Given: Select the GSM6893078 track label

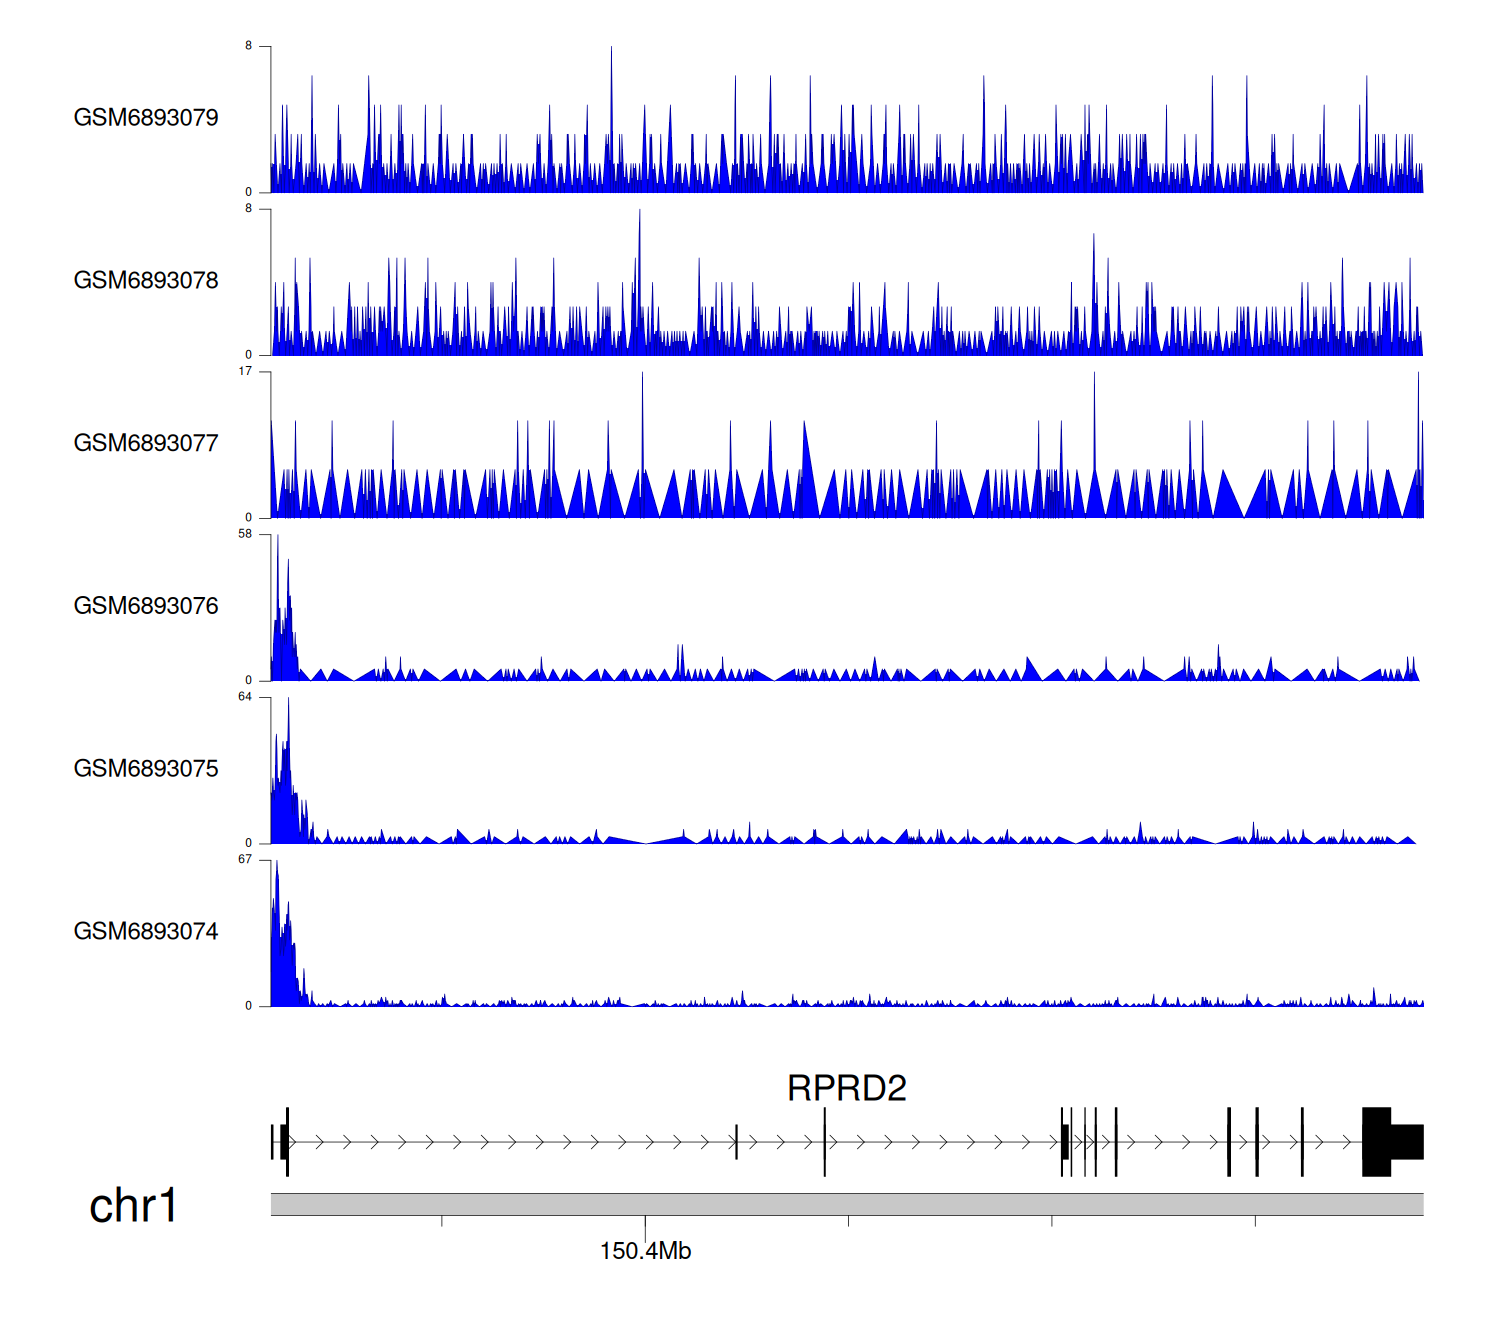Looking at the screenshot, I should click(x=146, y=281).
